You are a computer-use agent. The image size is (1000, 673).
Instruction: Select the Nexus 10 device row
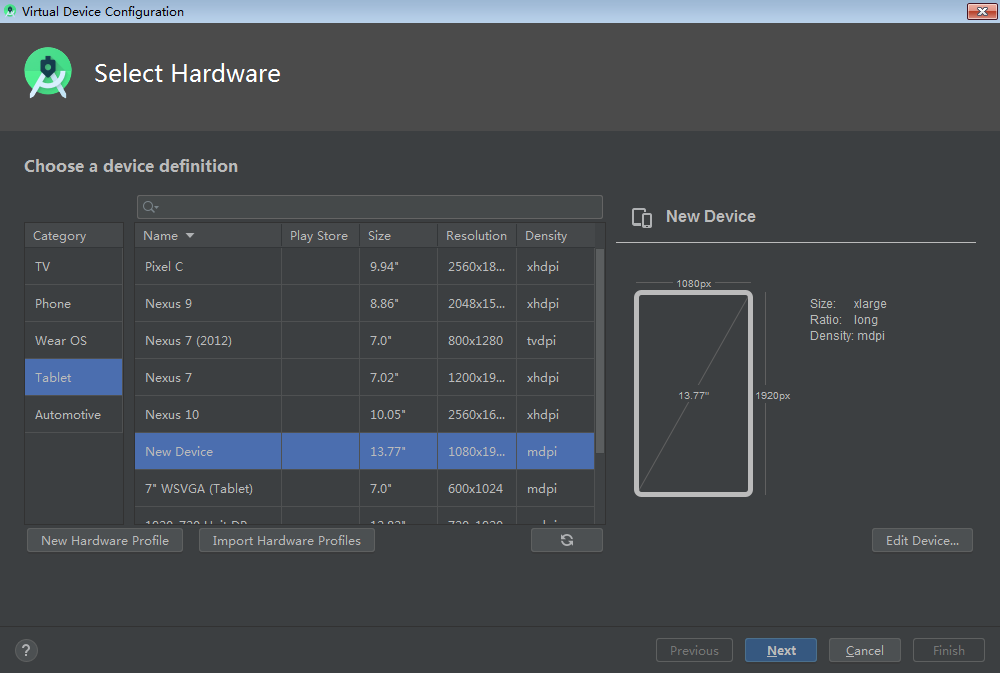coord(365,414)
